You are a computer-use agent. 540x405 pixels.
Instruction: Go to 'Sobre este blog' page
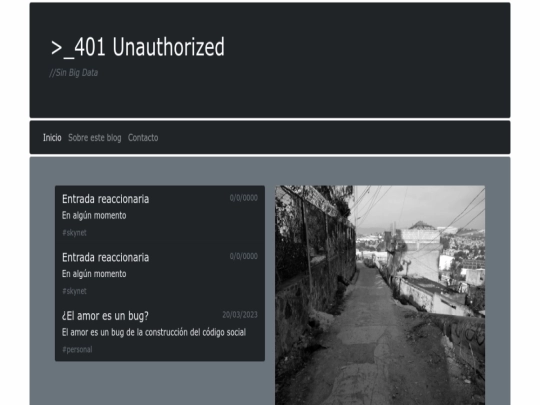pos(95,138)
